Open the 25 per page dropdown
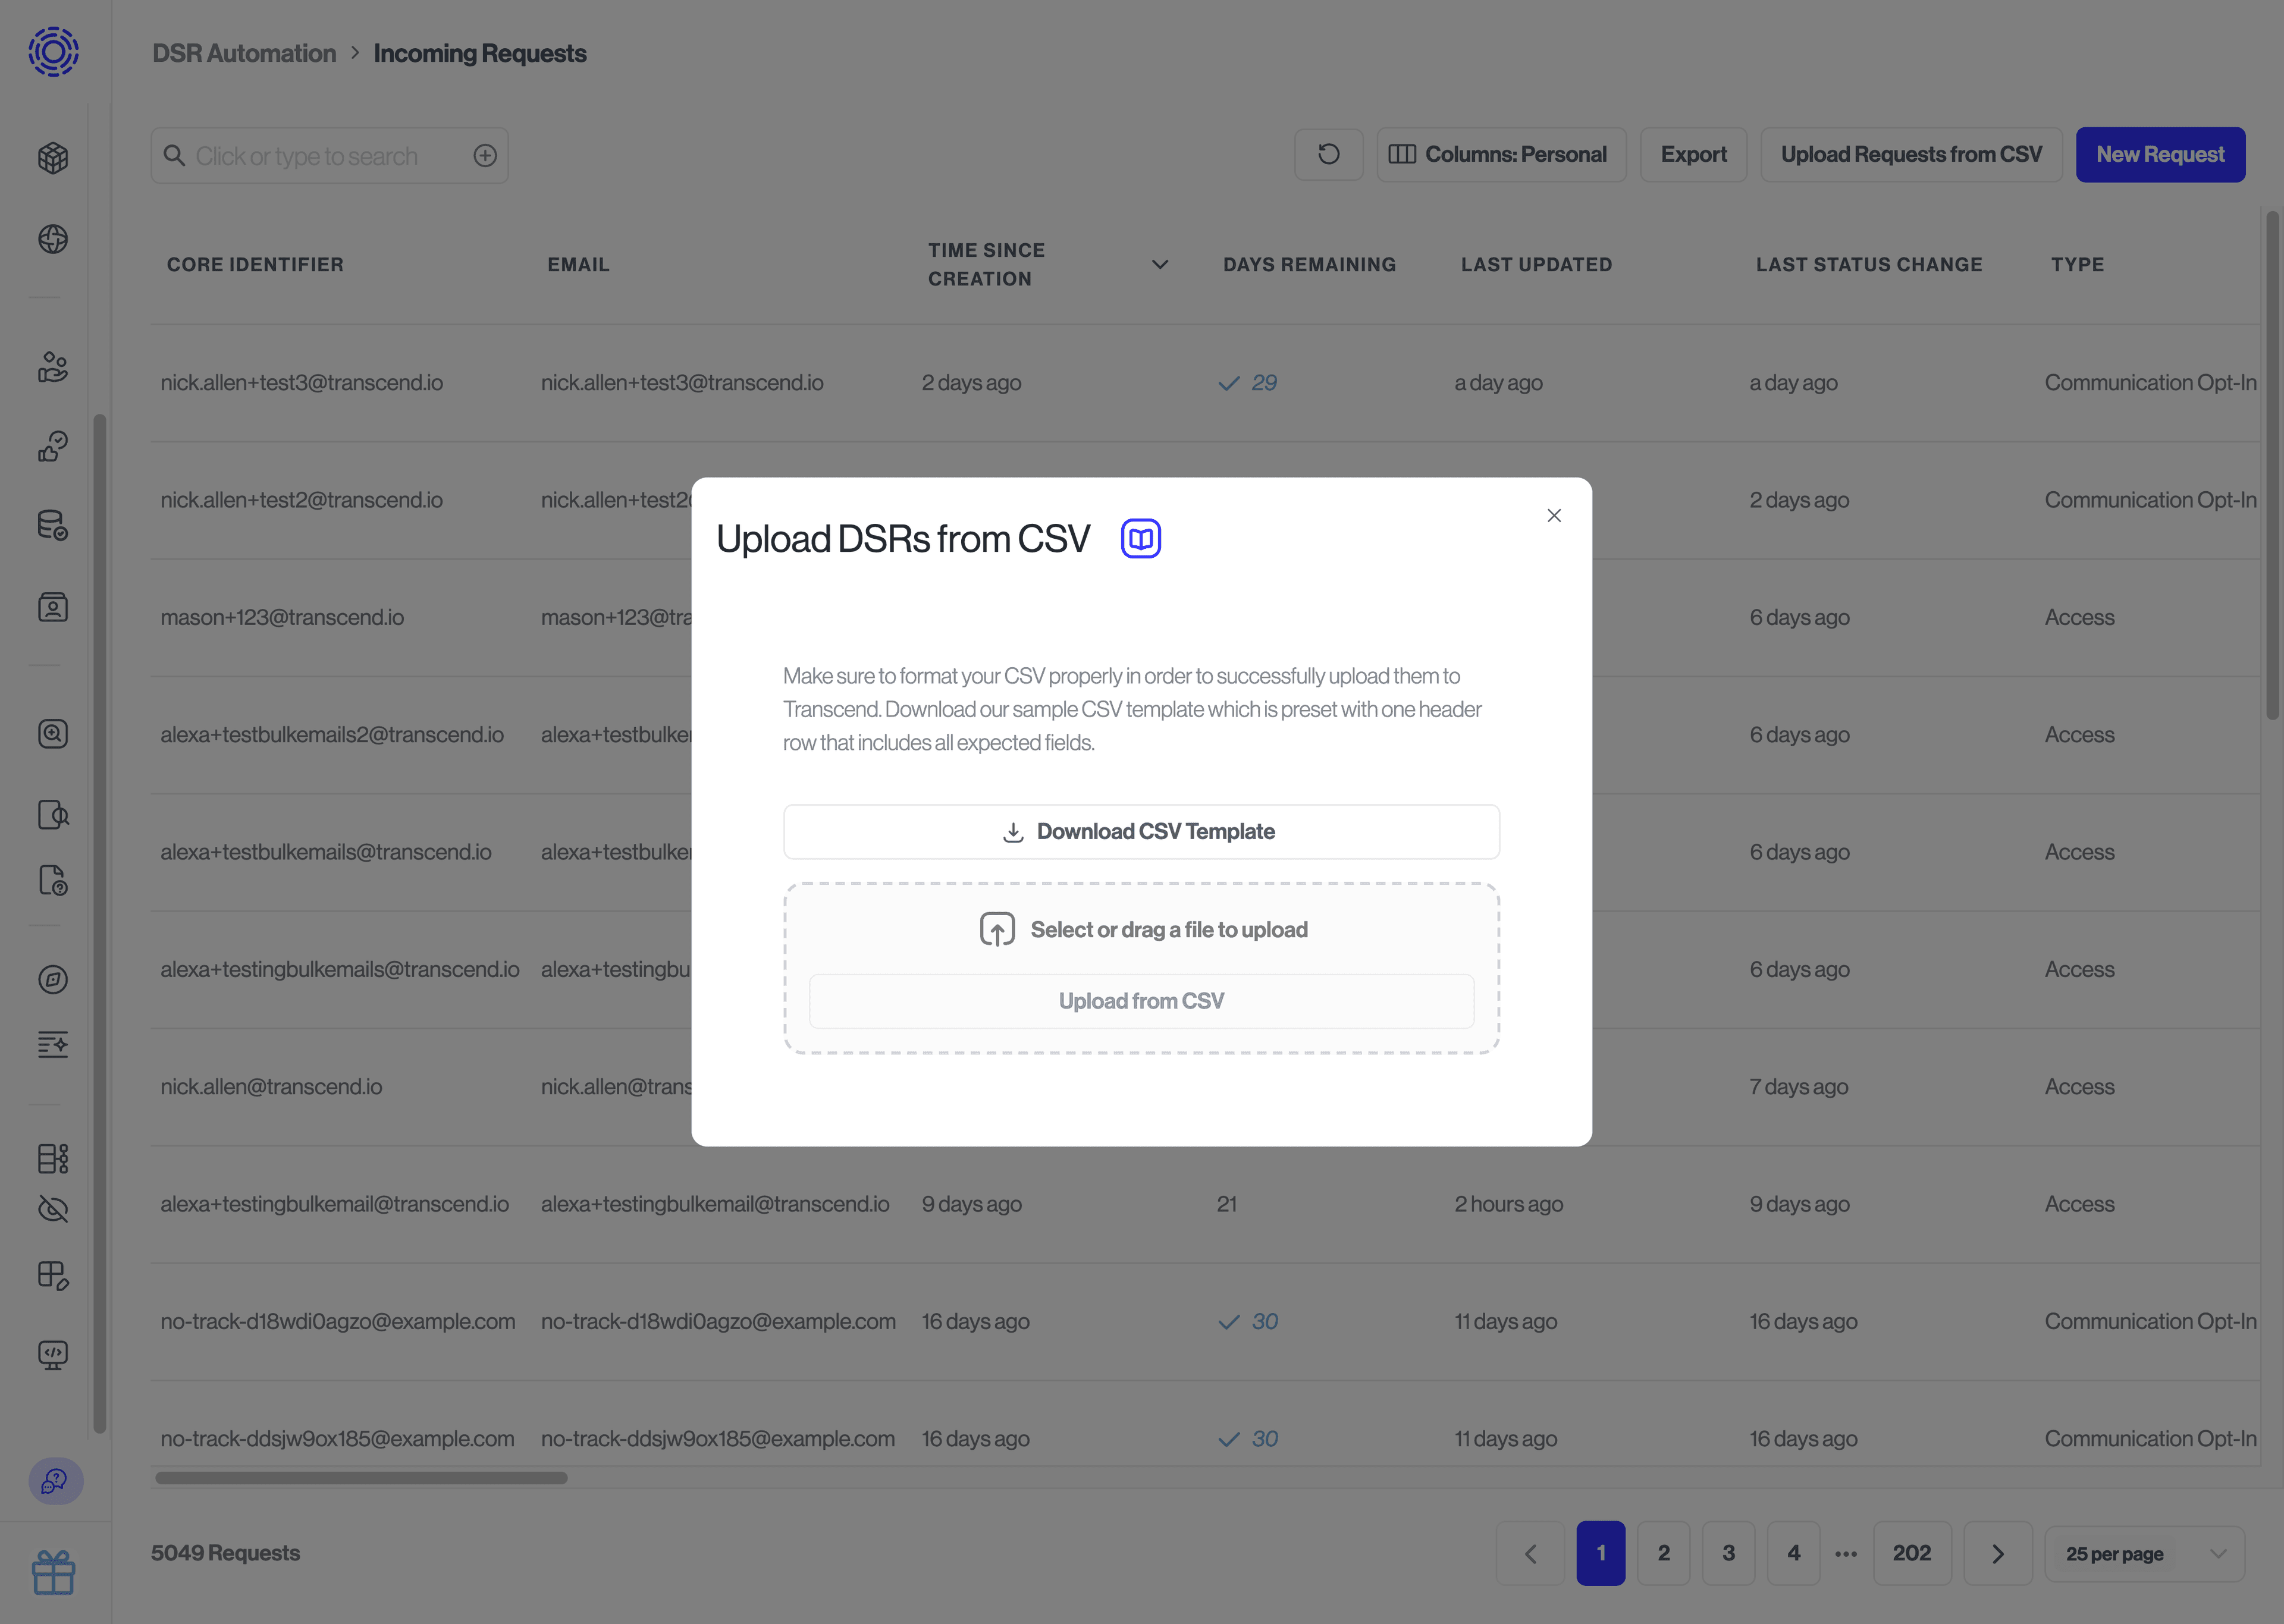Screen dimensions: 2284x1624 tap(2144, 1553)
